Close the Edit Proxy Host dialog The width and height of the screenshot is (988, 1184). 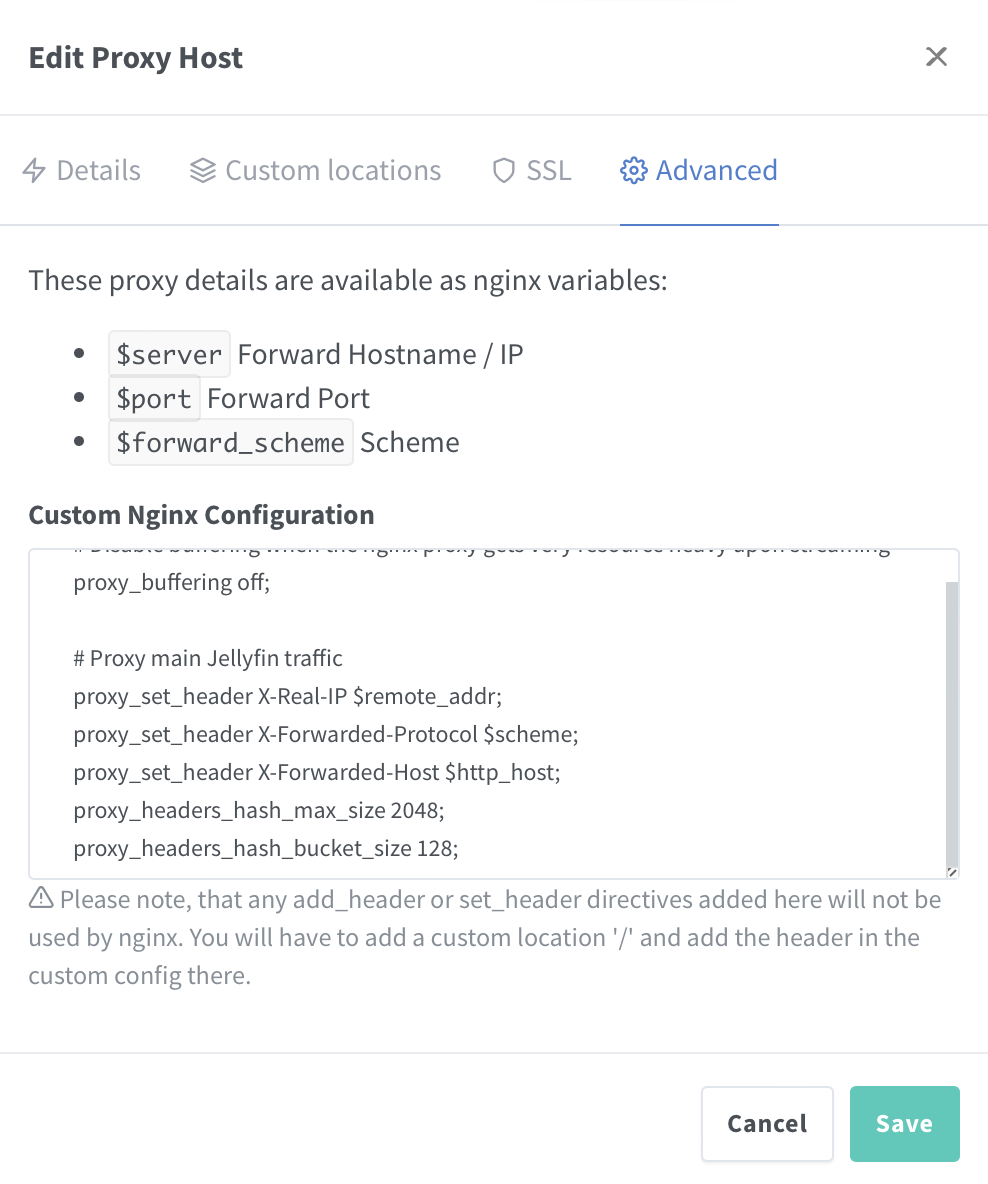point(936,57)
